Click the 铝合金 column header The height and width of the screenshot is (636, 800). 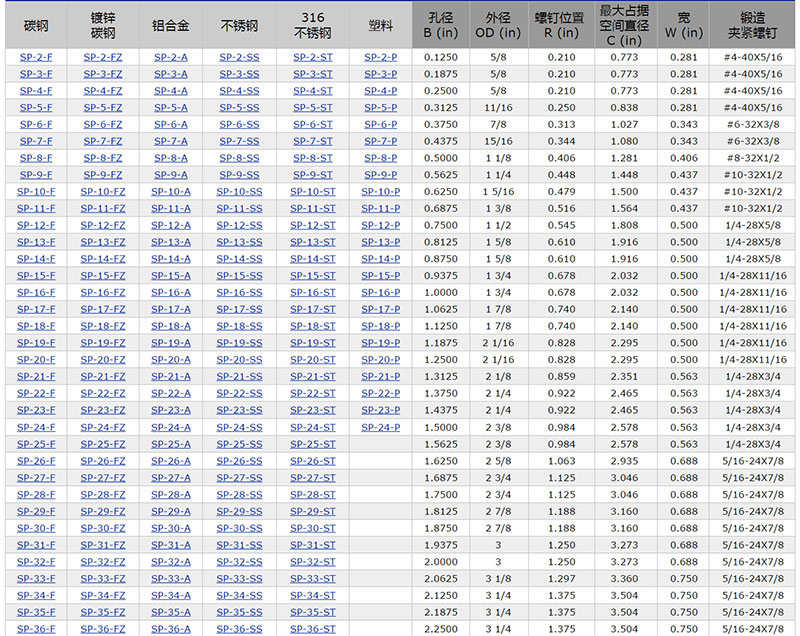[x=171, y=25]
